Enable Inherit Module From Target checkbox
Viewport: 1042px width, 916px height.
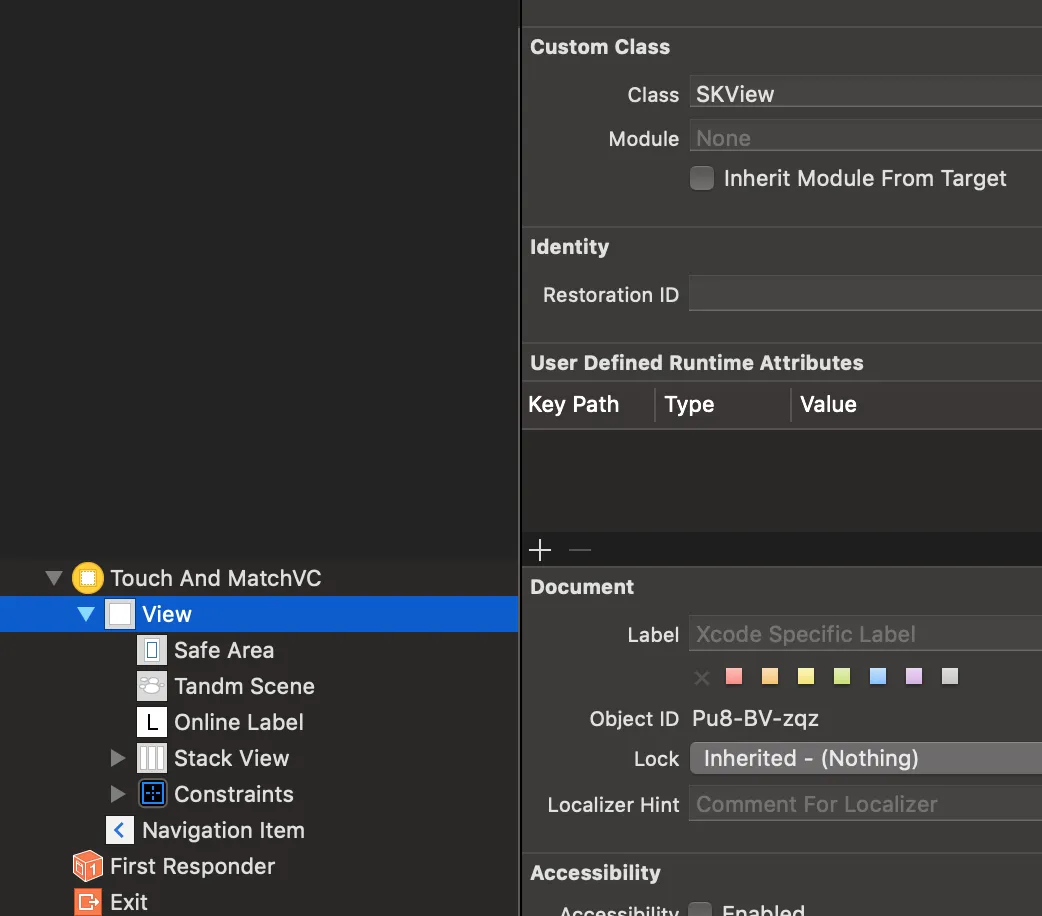pos(702,179)
